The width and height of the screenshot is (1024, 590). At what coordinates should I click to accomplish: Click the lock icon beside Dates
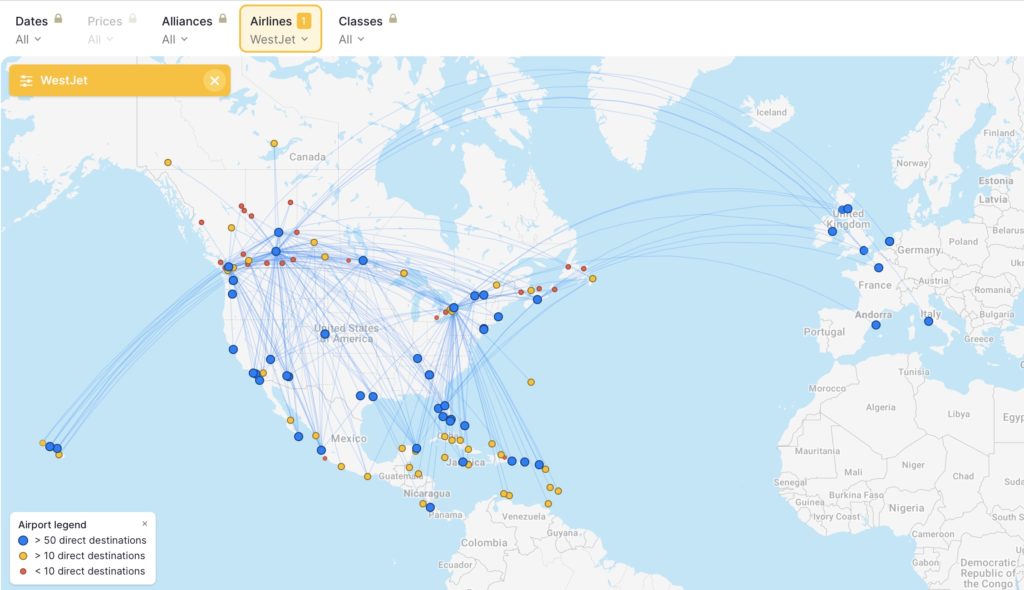pos(57,18)
